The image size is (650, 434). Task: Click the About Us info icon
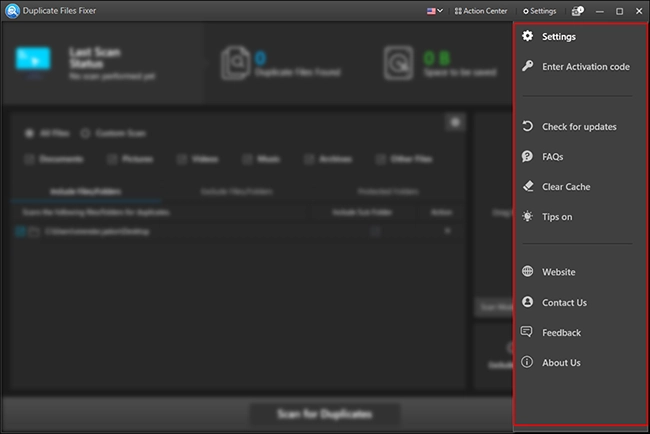point(527,362)
